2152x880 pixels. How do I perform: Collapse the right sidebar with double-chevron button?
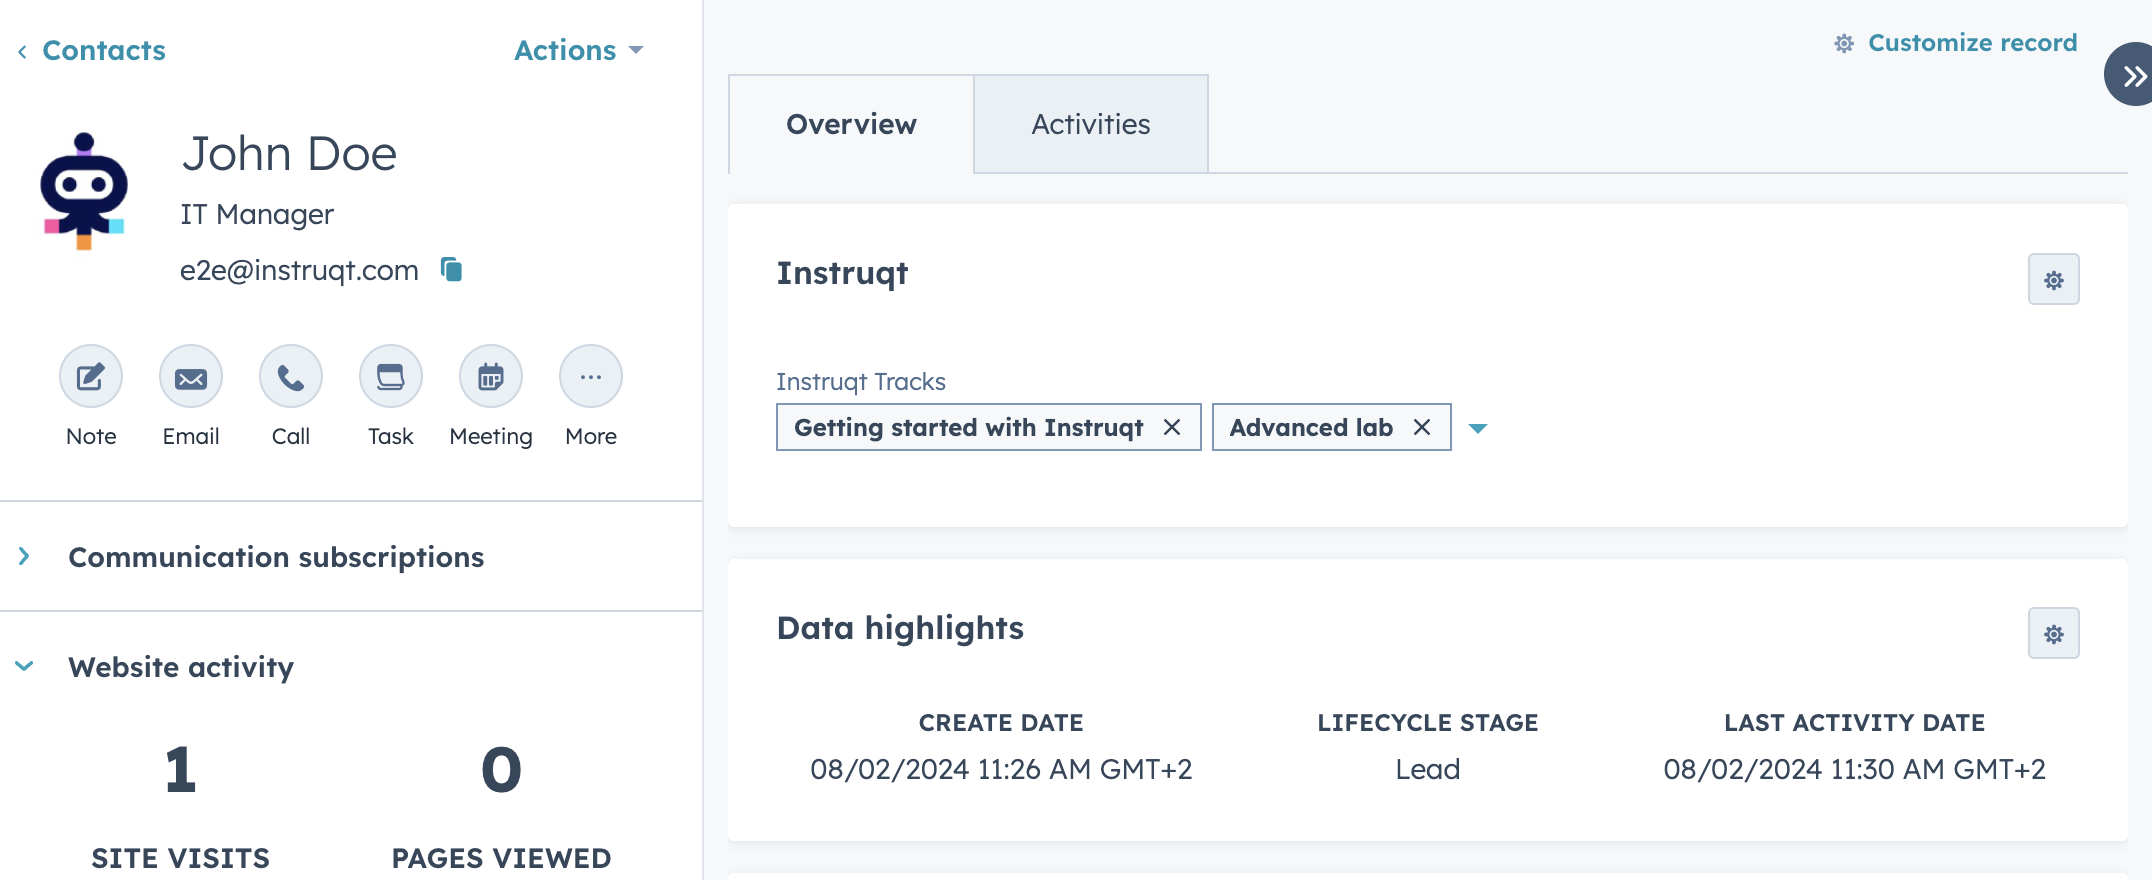[x=2132, y=75]
